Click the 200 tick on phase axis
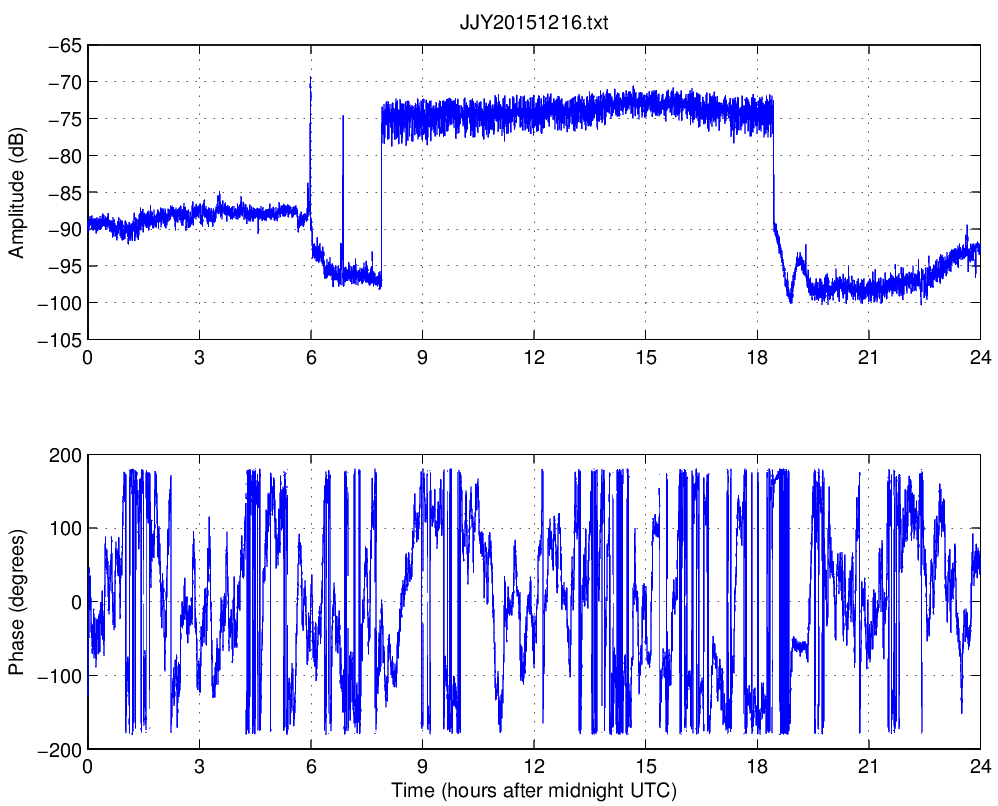 [x=66, y=455]
